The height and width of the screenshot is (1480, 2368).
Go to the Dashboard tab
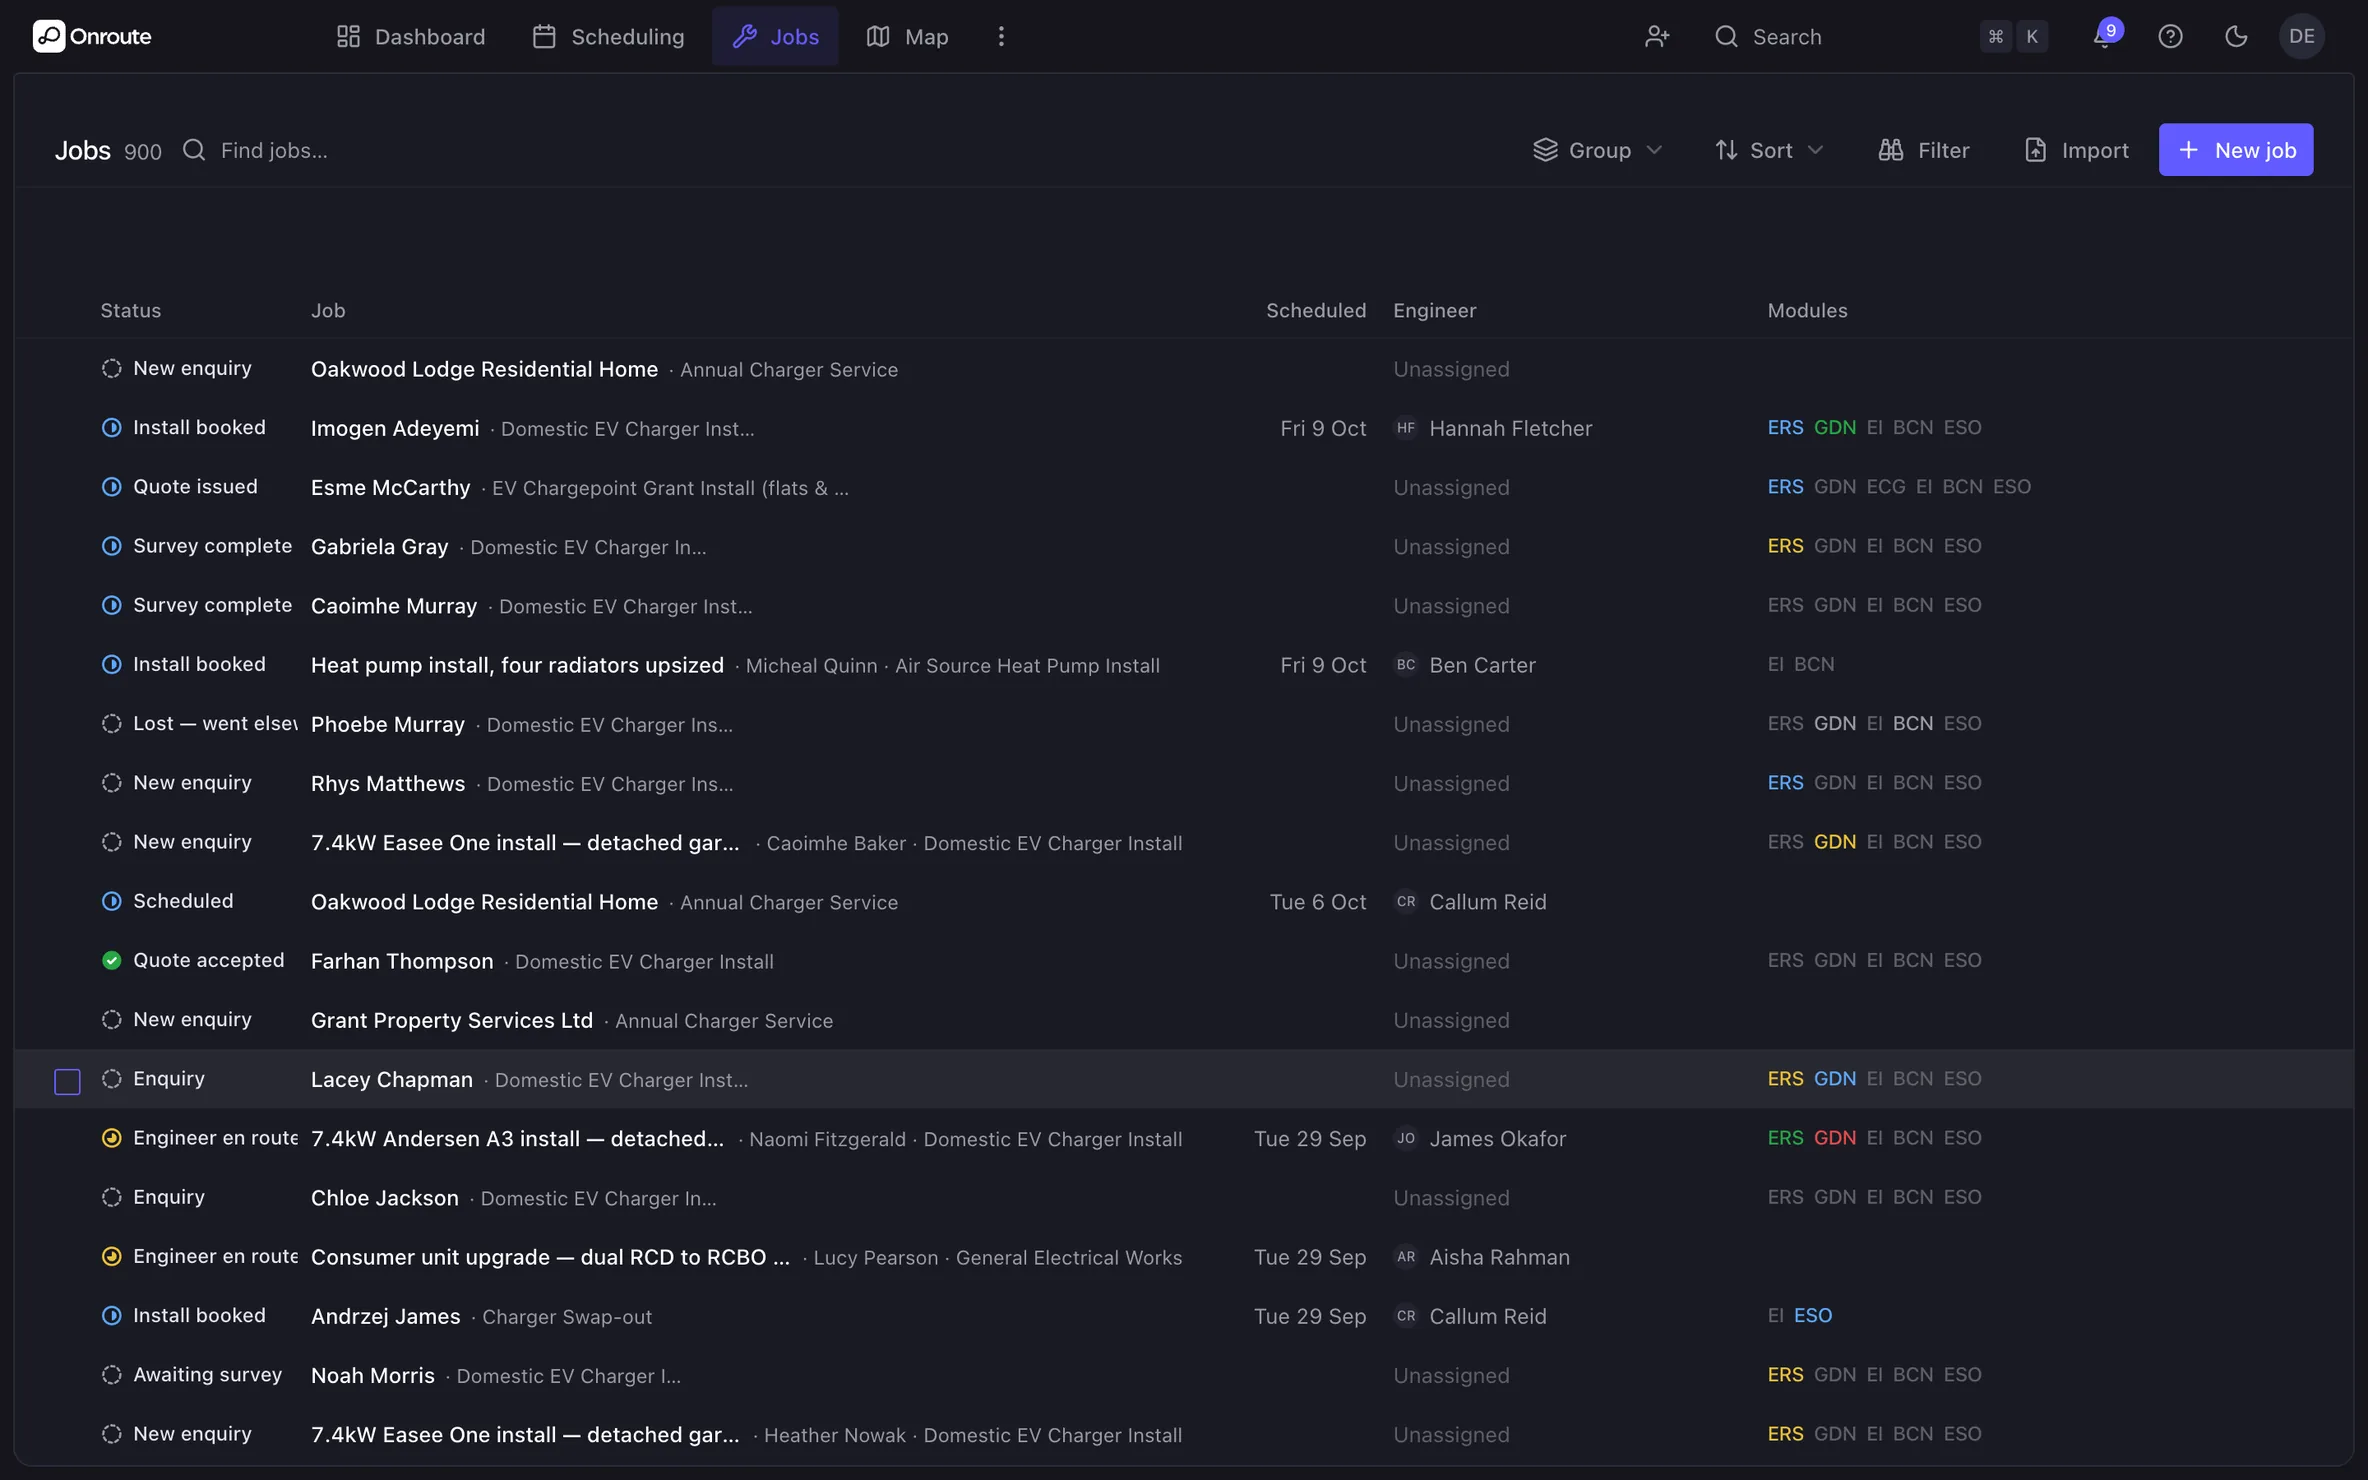coord(410,37)
